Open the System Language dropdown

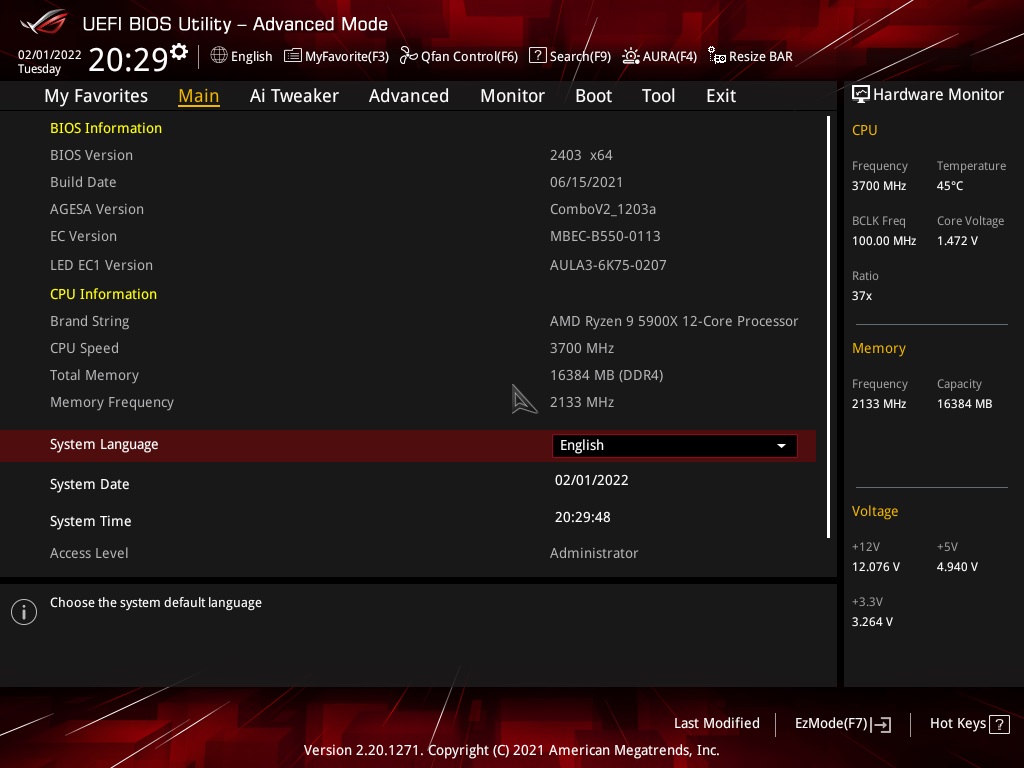[x=673, y=445]
